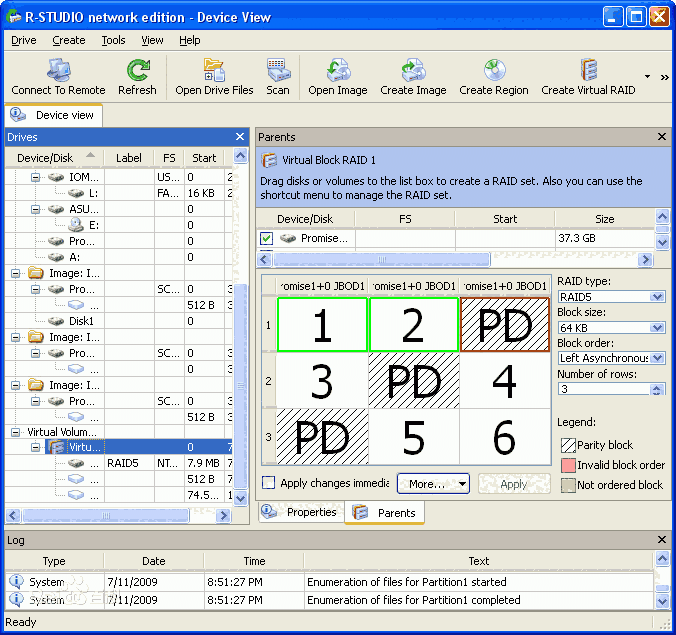Close the Drives panel
This screenshot has width=676, height=635.
pos(240,137)
